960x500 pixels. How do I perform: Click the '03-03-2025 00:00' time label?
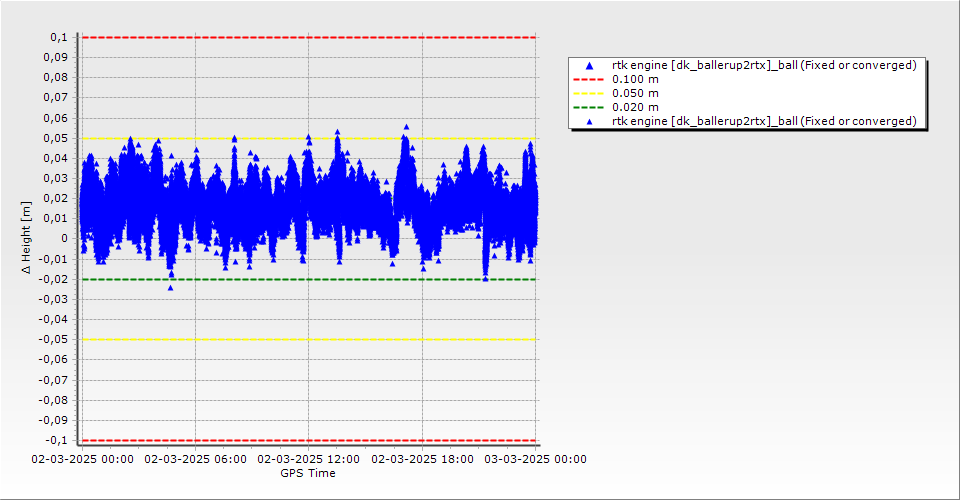[x=536, y=459]
